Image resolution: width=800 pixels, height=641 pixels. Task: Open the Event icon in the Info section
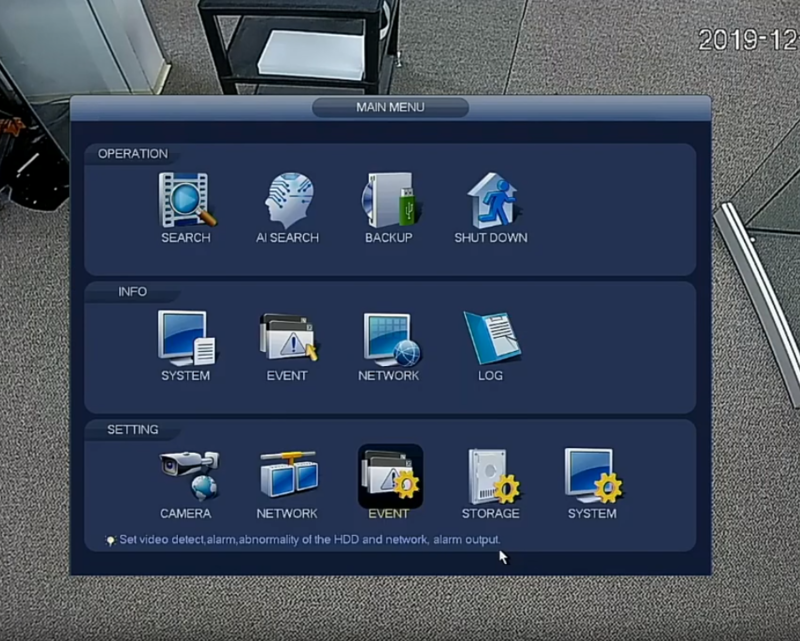click(288, 338)
